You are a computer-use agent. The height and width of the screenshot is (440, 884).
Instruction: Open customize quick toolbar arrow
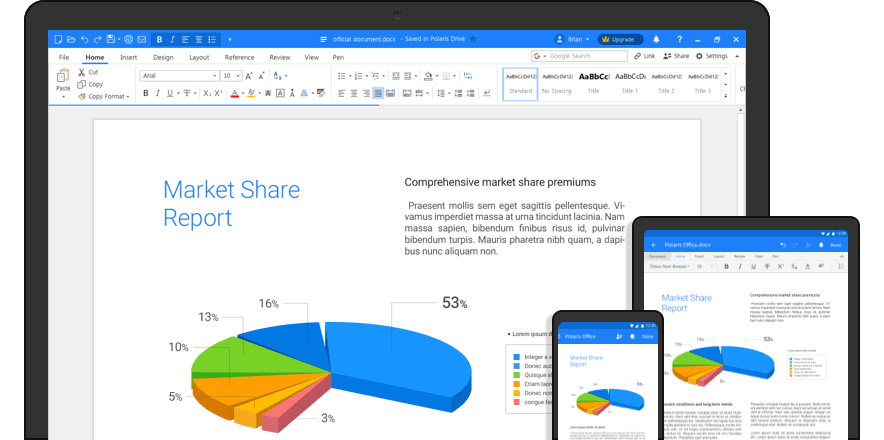[229, 39]
